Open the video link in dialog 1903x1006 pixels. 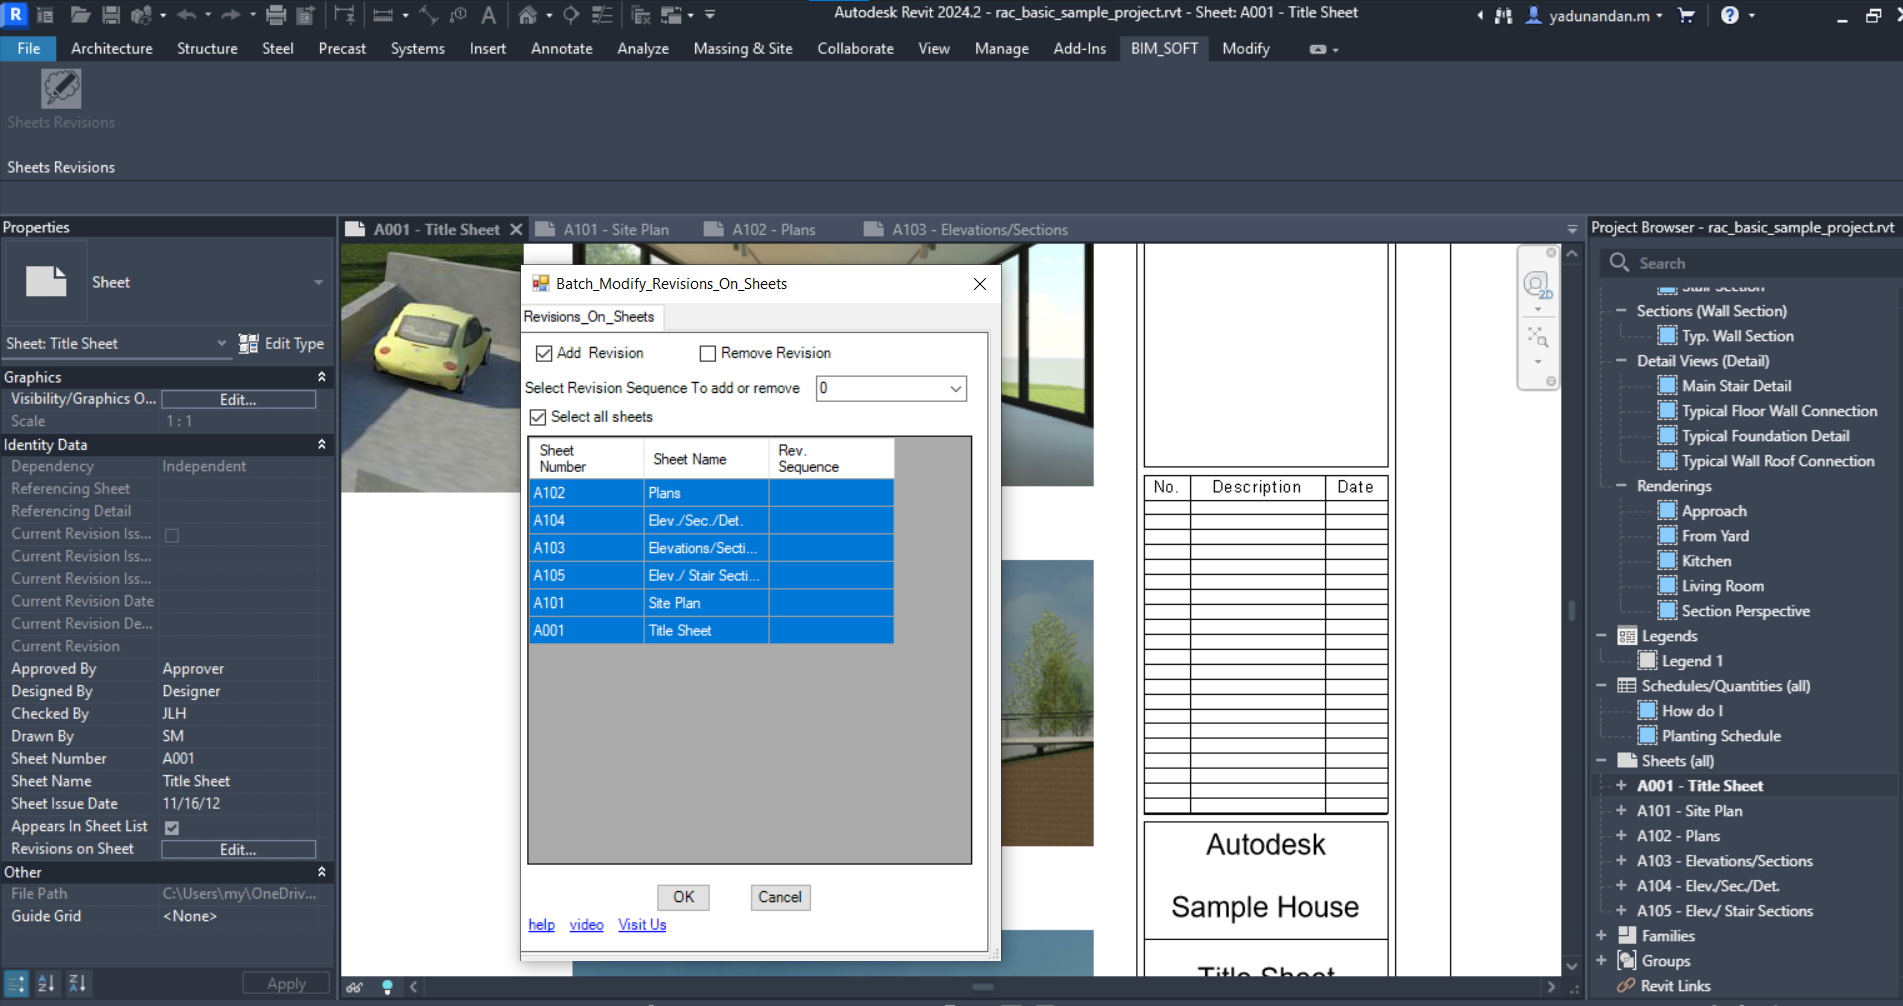point(586,925)
